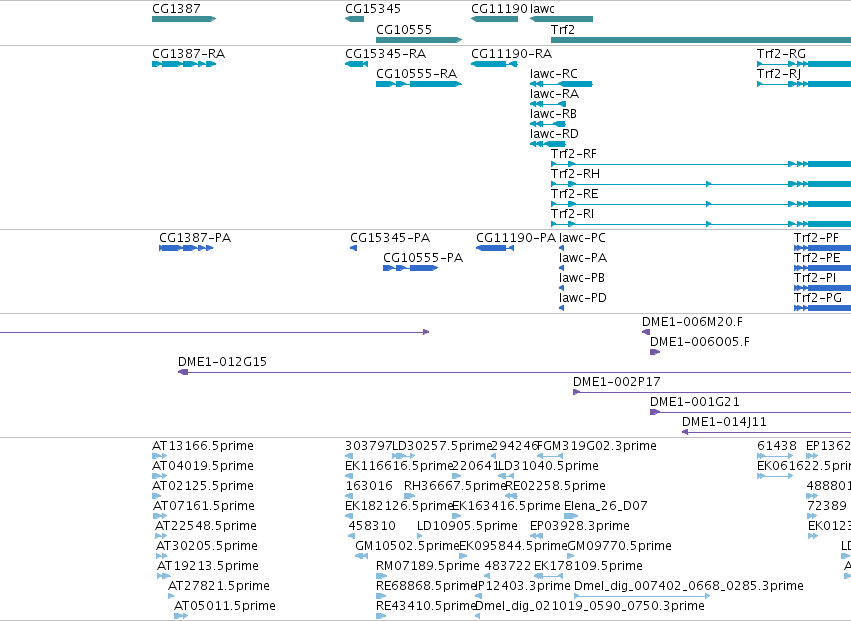Open the CG11190-RA transcript label

click(511, 54)
